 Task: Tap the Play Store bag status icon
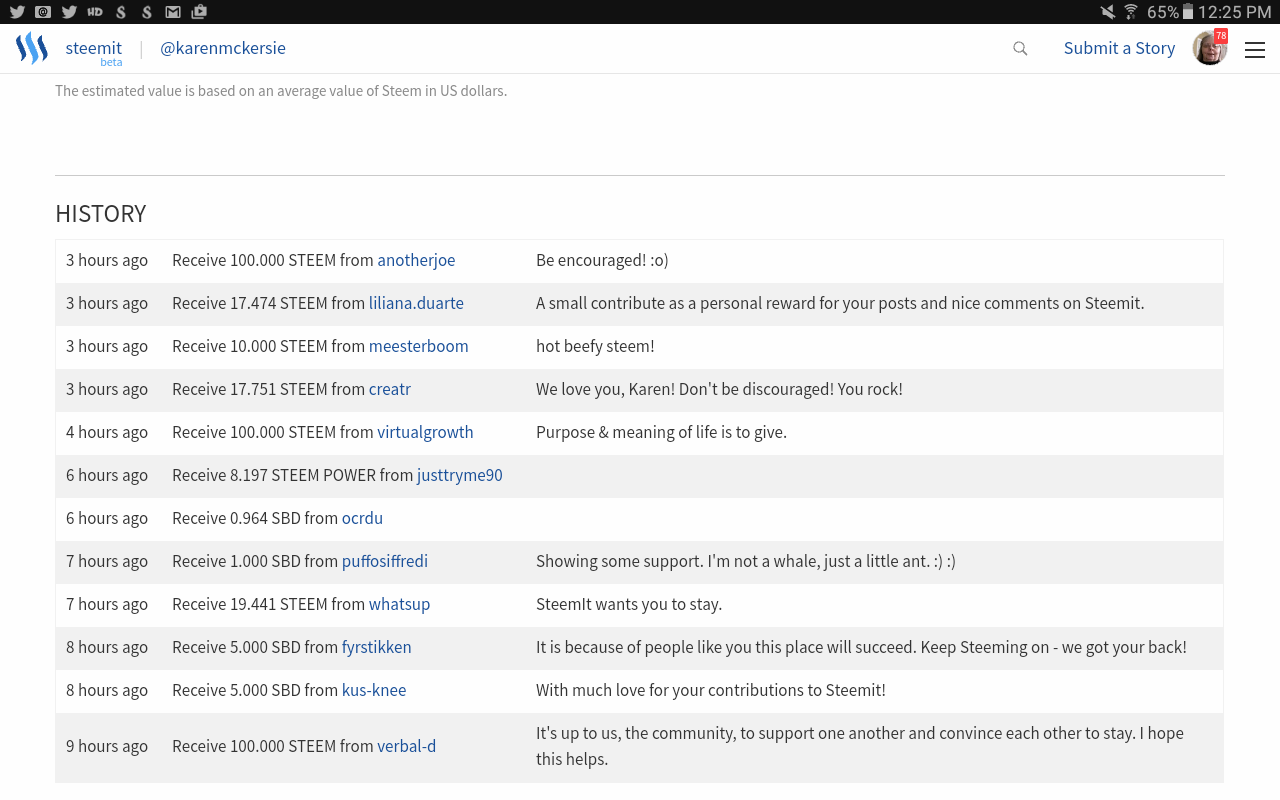(x=199, y=12)
